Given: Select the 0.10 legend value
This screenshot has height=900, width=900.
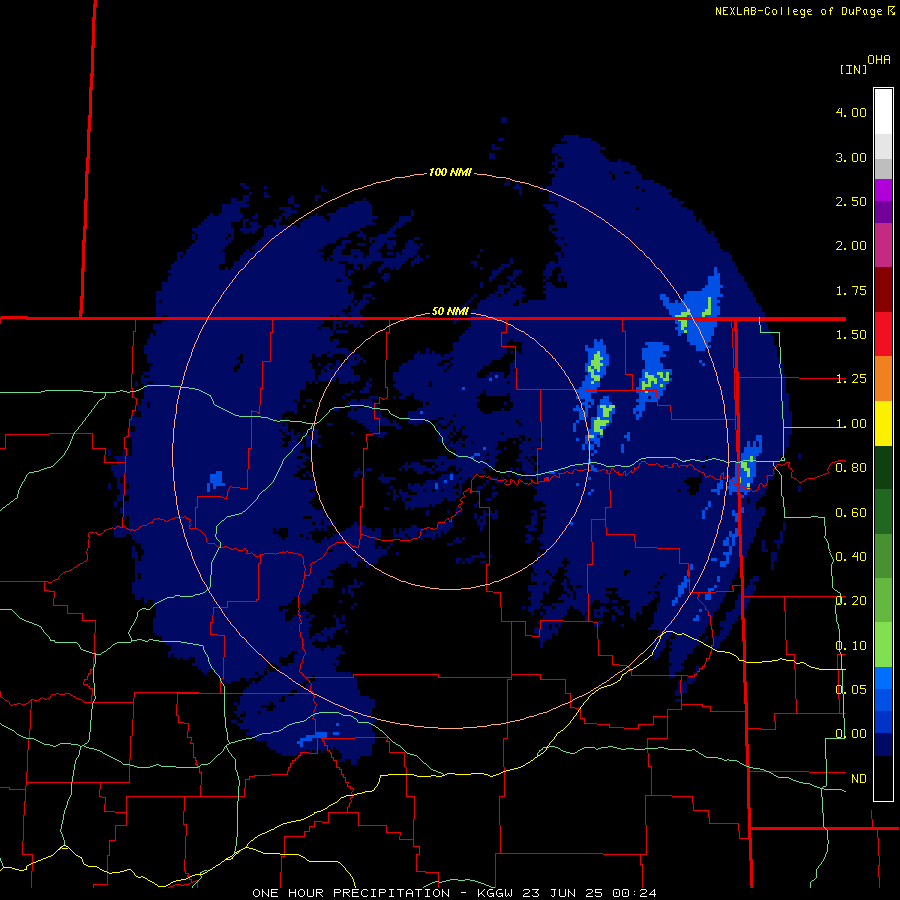Looking at the screenshot, I should coord(851,646).
